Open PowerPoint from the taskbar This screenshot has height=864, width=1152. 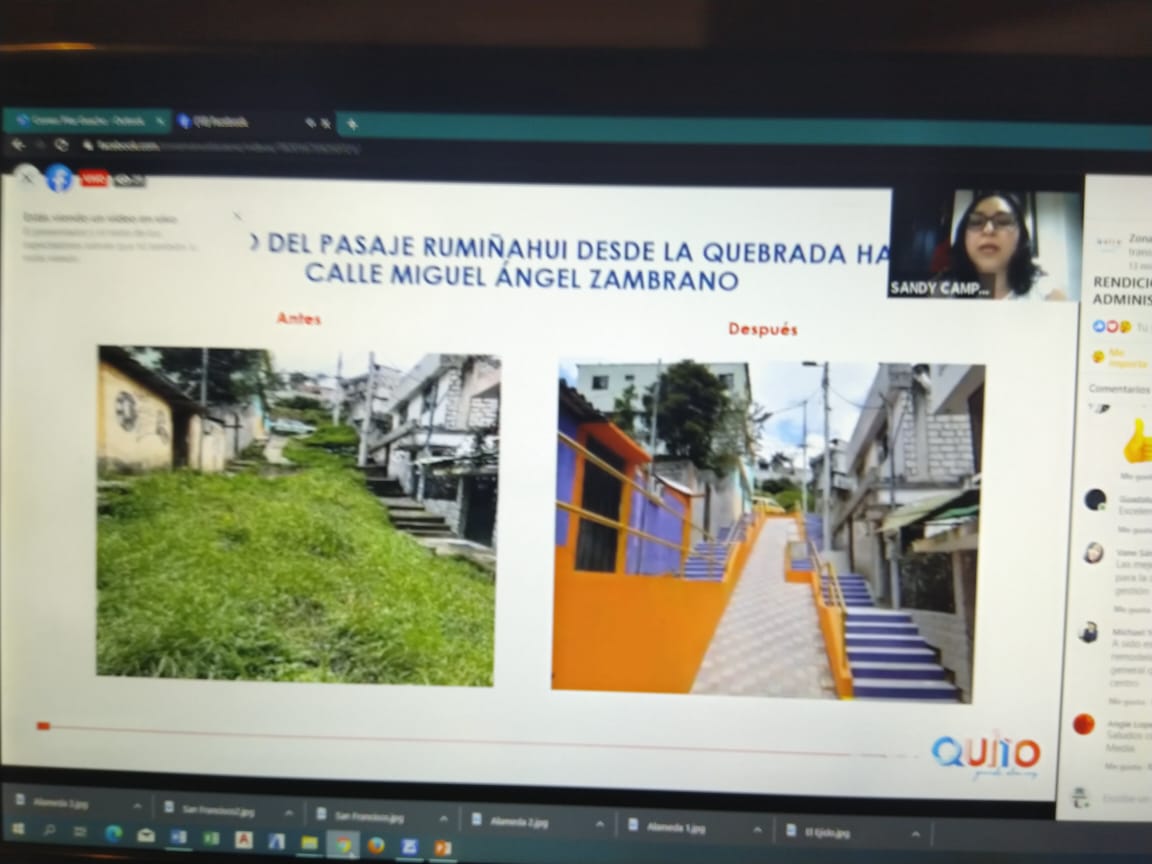coord(441,847)
